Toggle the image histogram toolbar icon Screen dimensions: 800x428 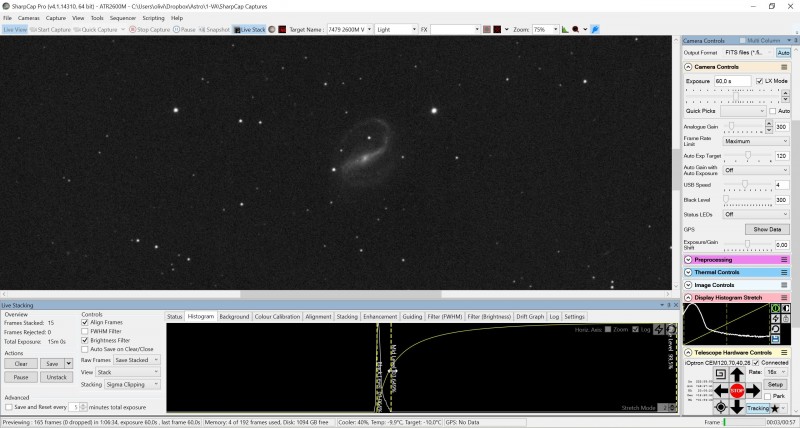[565, 30]
